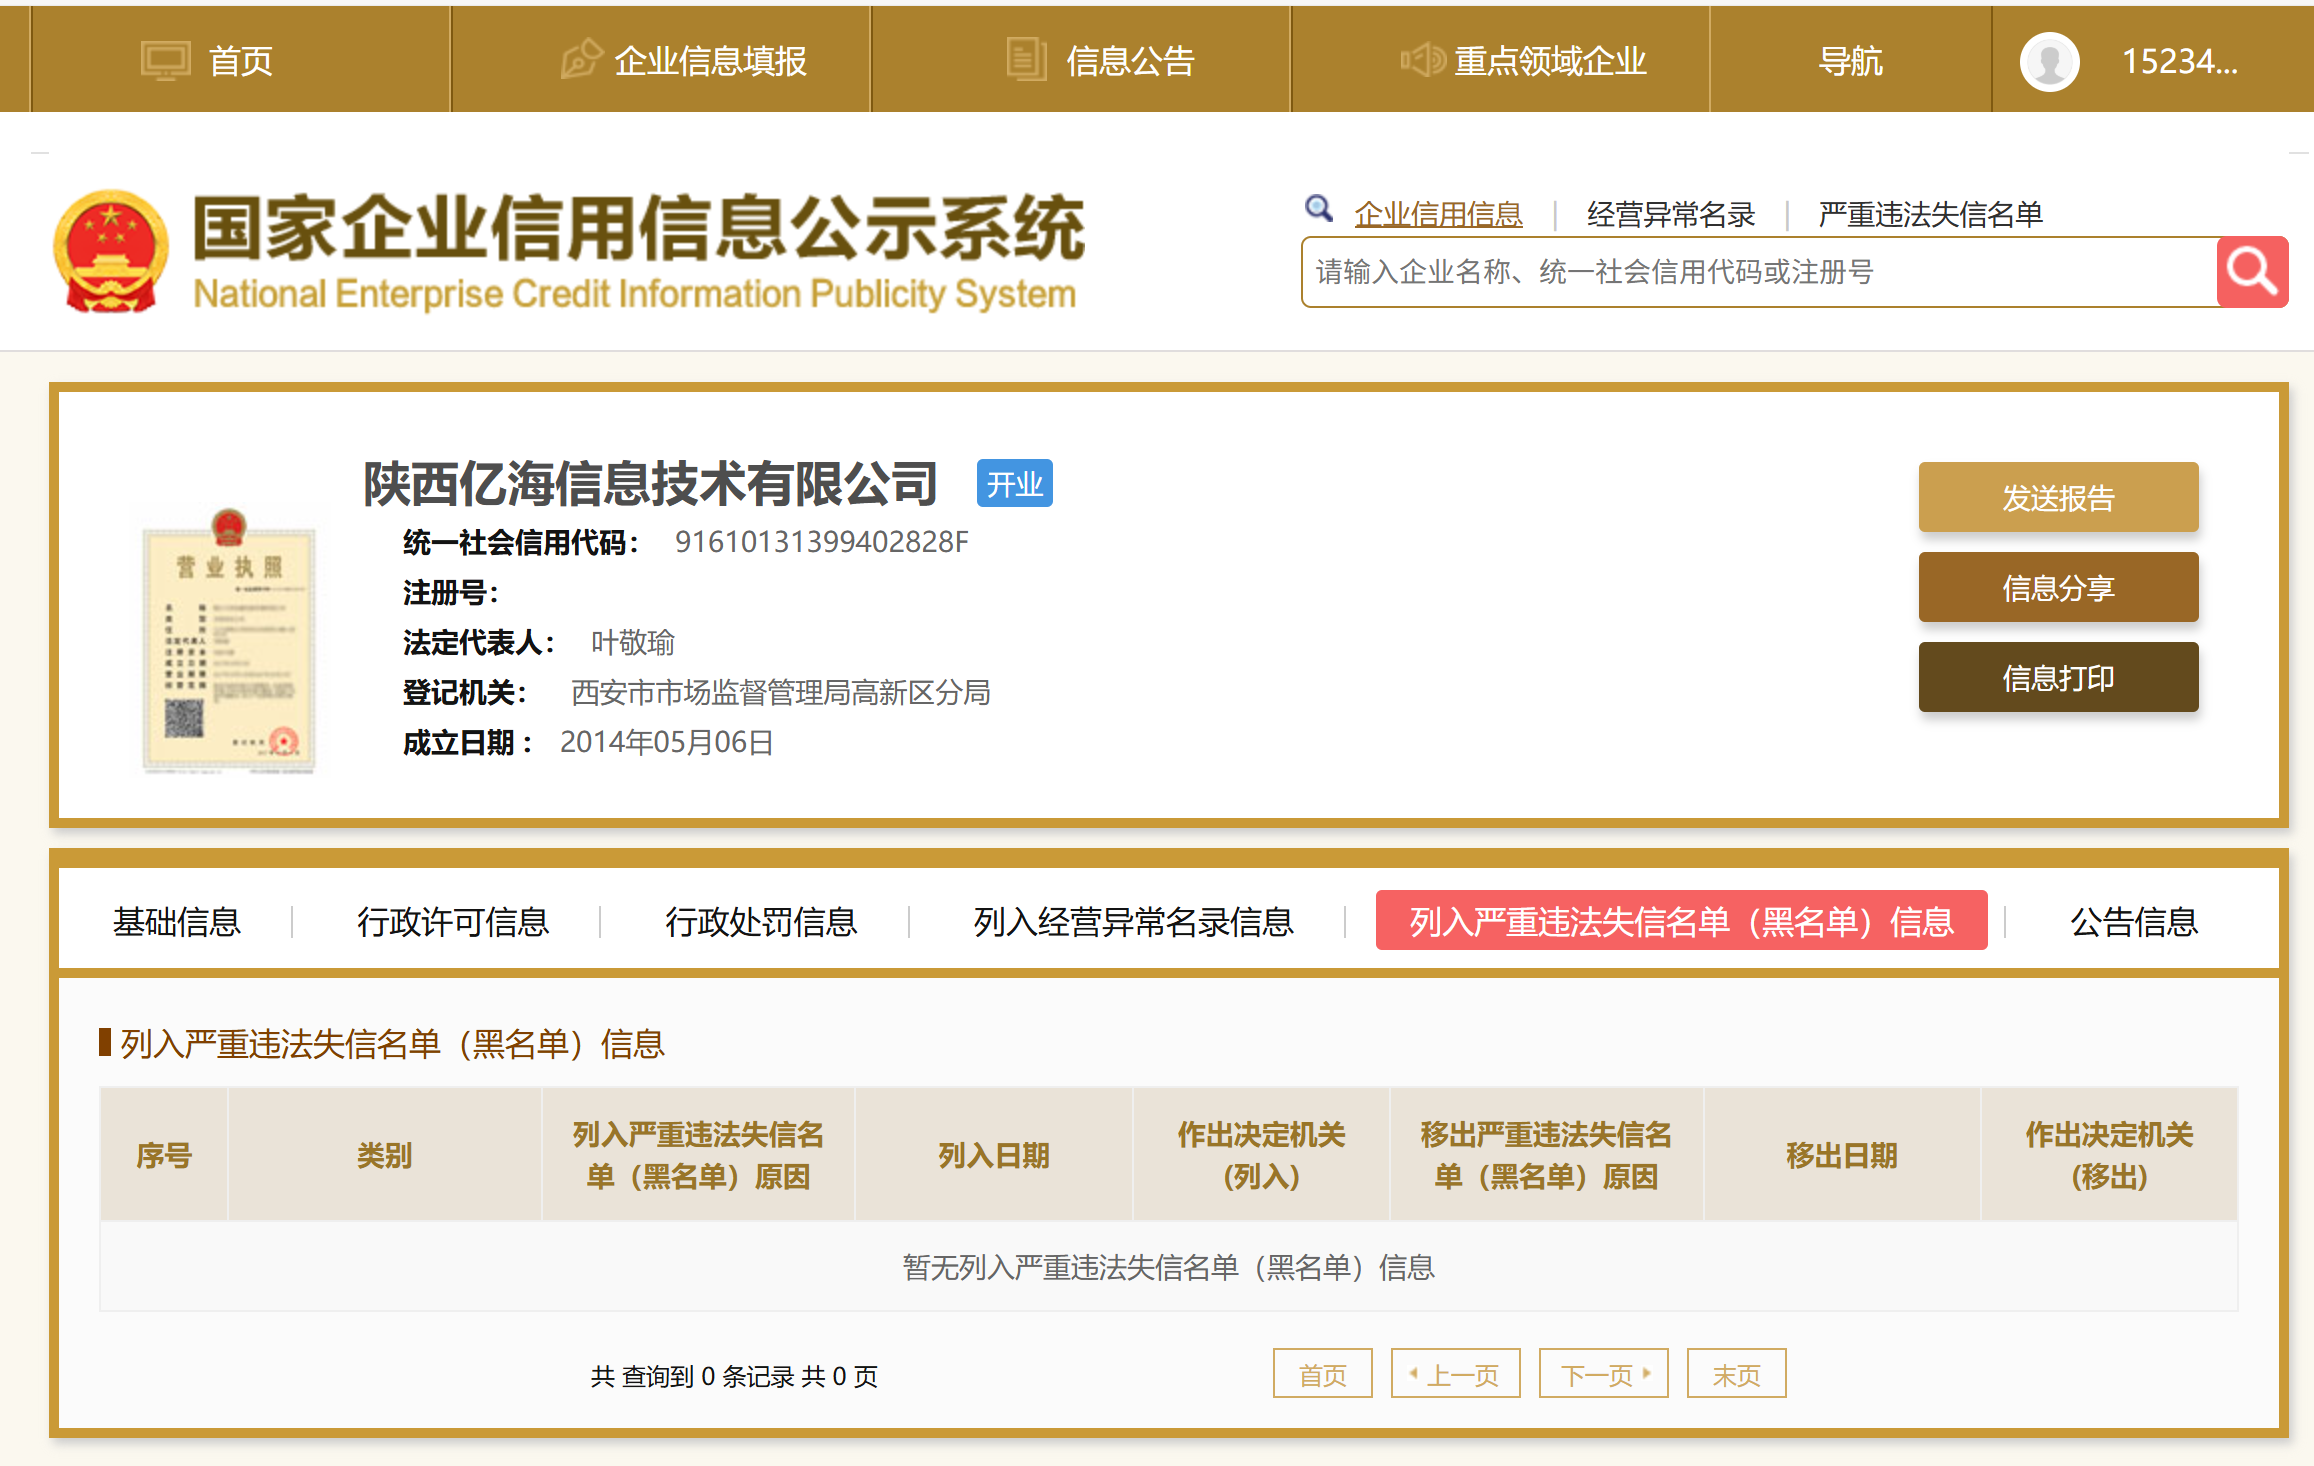The width and height of the screenshot is (2314, 1466).
Task: Open the 列入经营异常名录信息 tab
Action: 1133,921
